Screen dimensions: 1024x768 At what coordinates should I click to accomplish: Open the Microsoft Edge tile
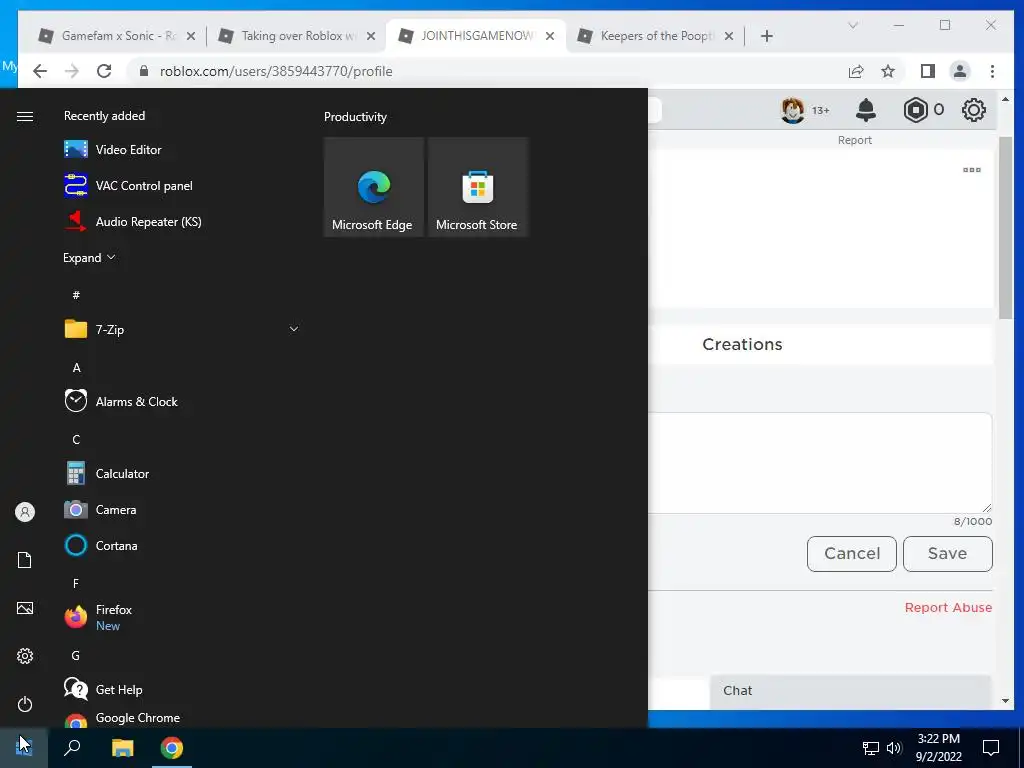coord(374,187)
